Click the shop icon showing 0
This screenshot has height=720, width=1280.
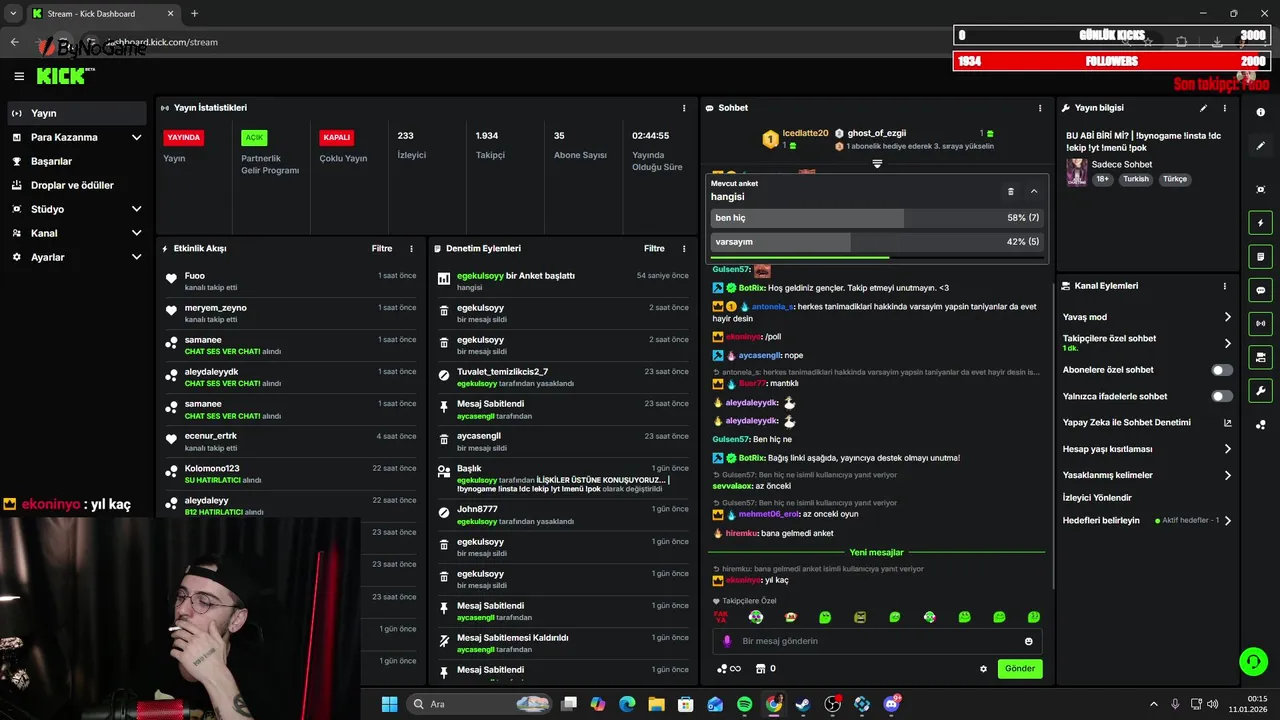[765, 669]
